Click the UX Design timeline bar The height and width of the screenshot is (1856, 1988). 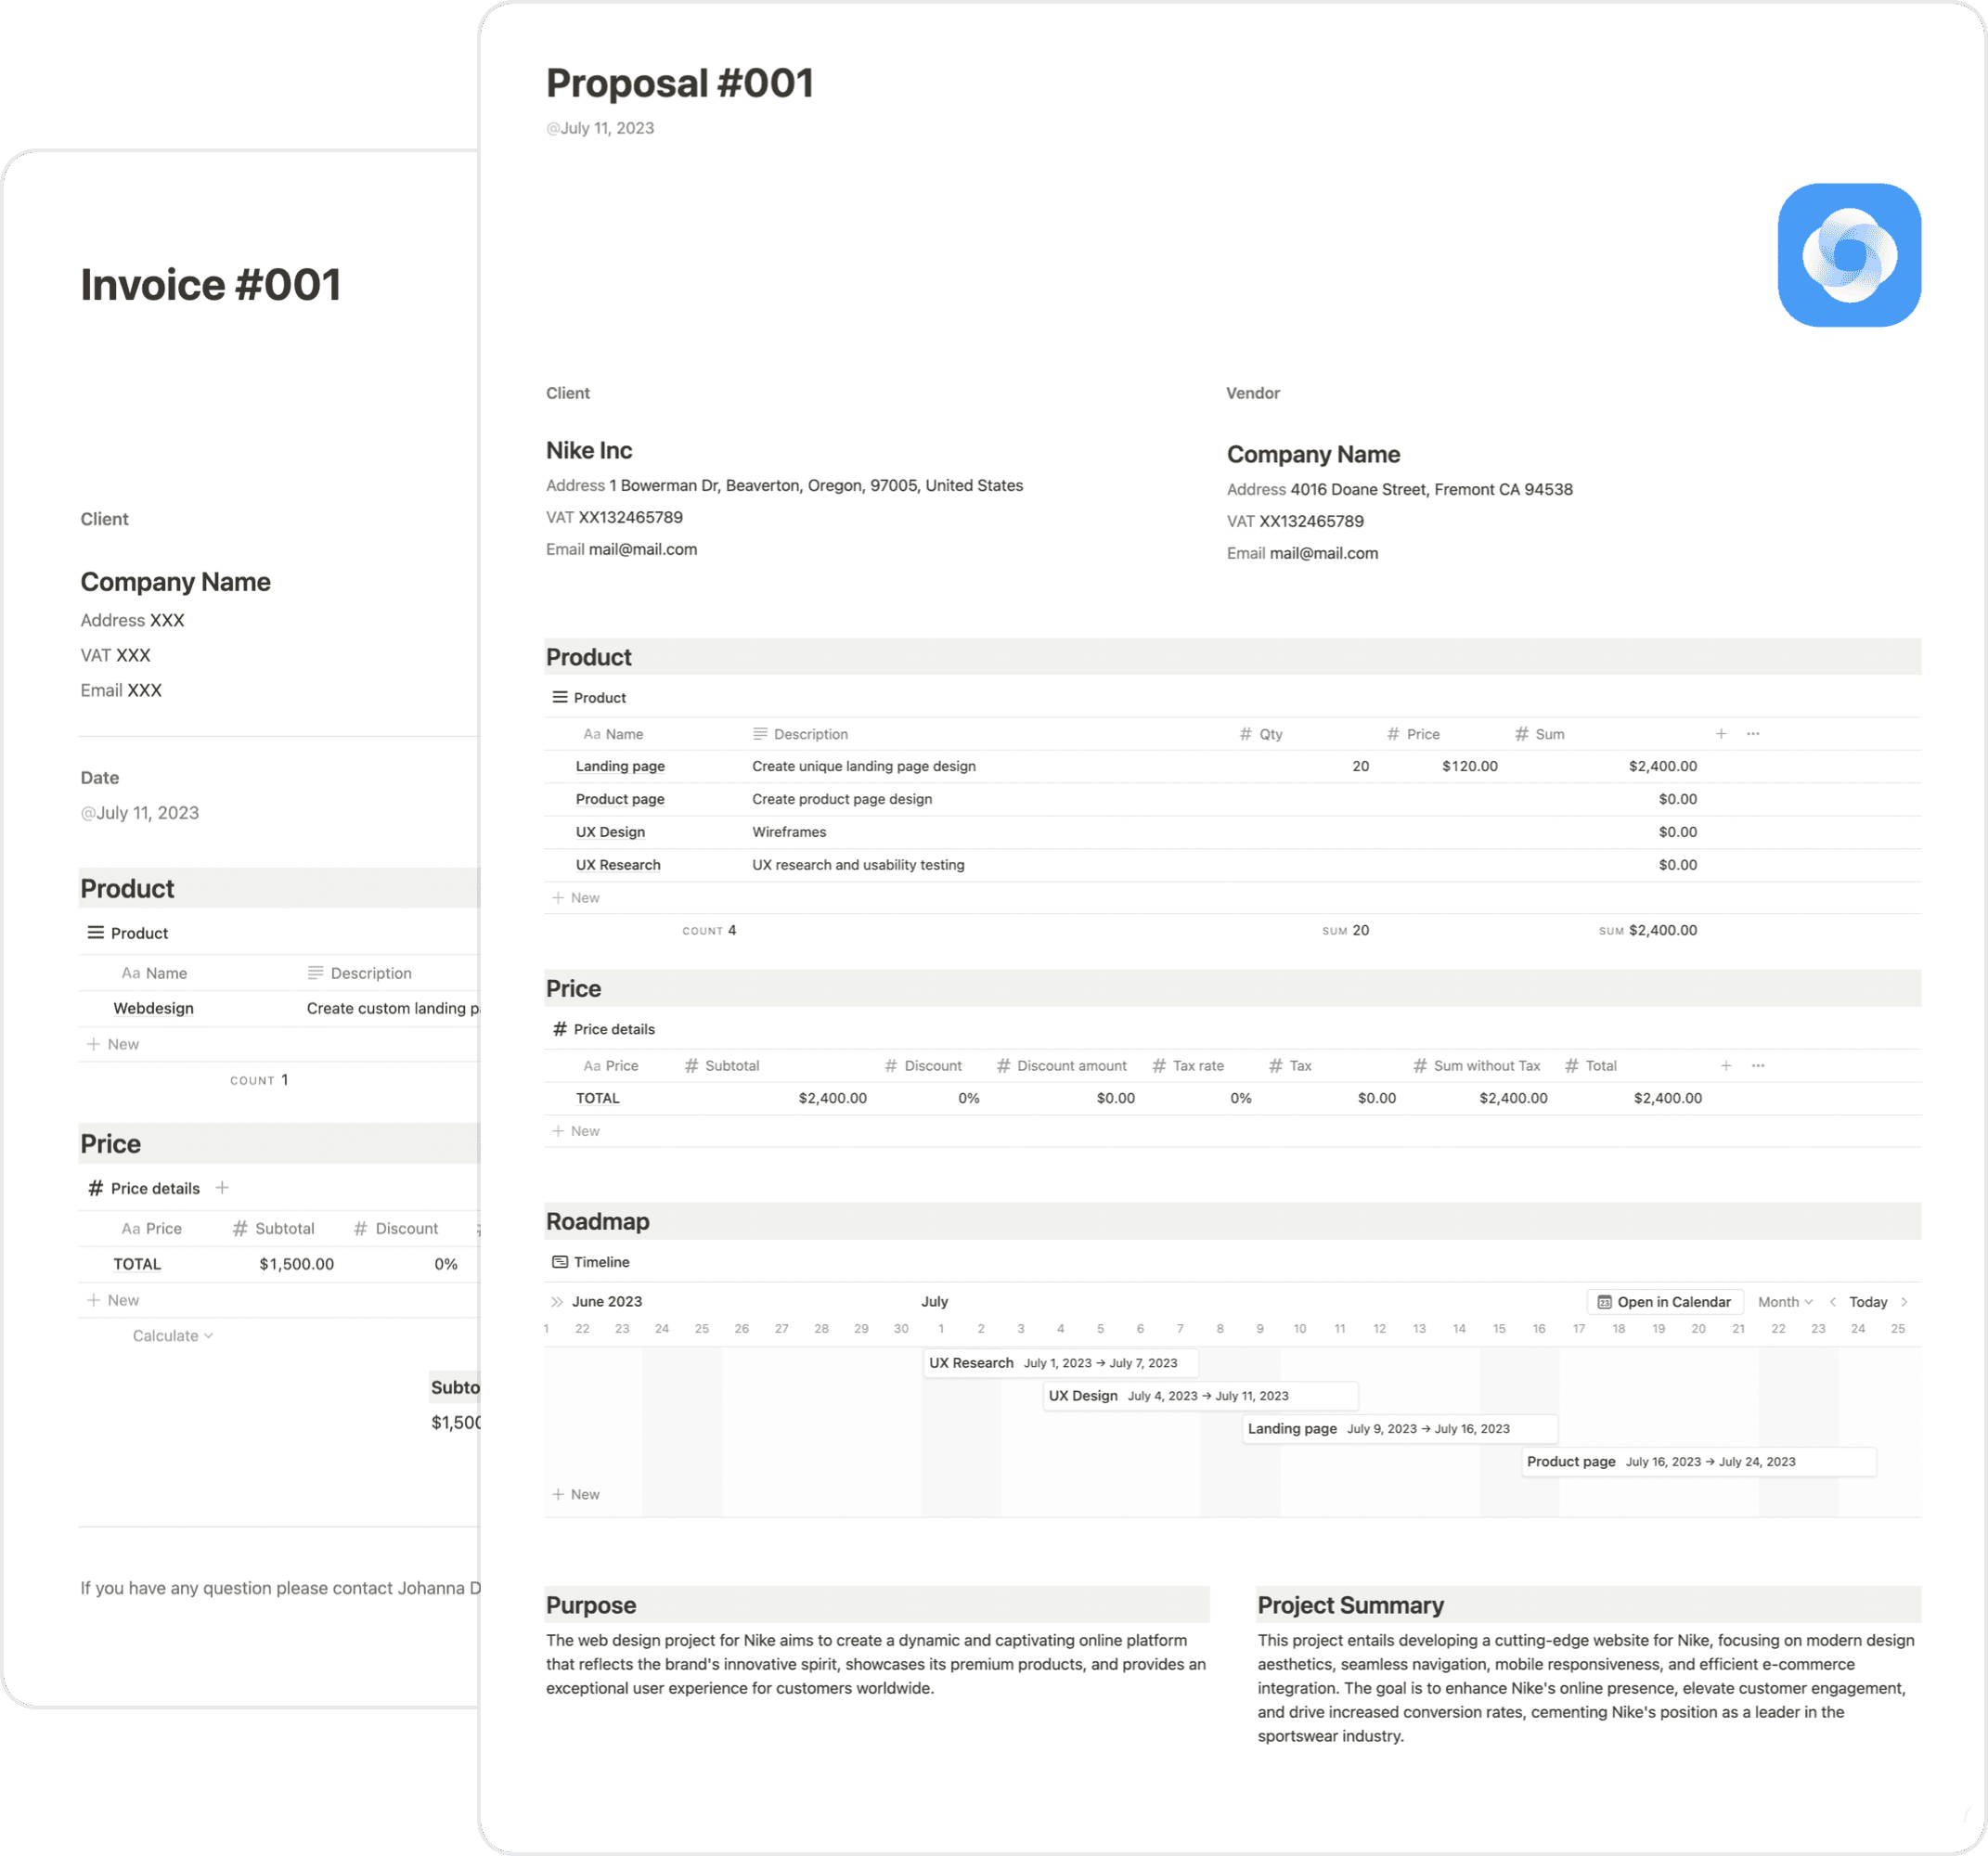tap(1199, 1396)
